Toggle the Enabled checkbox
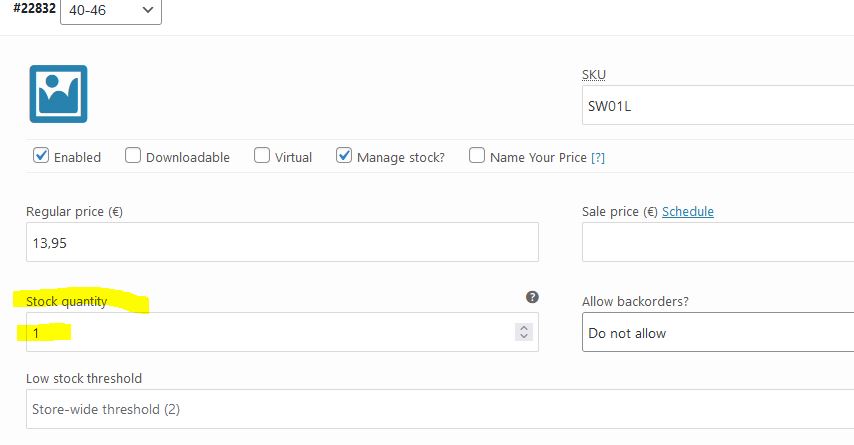This screenshot has width=854, height=445. pos(41,155)
